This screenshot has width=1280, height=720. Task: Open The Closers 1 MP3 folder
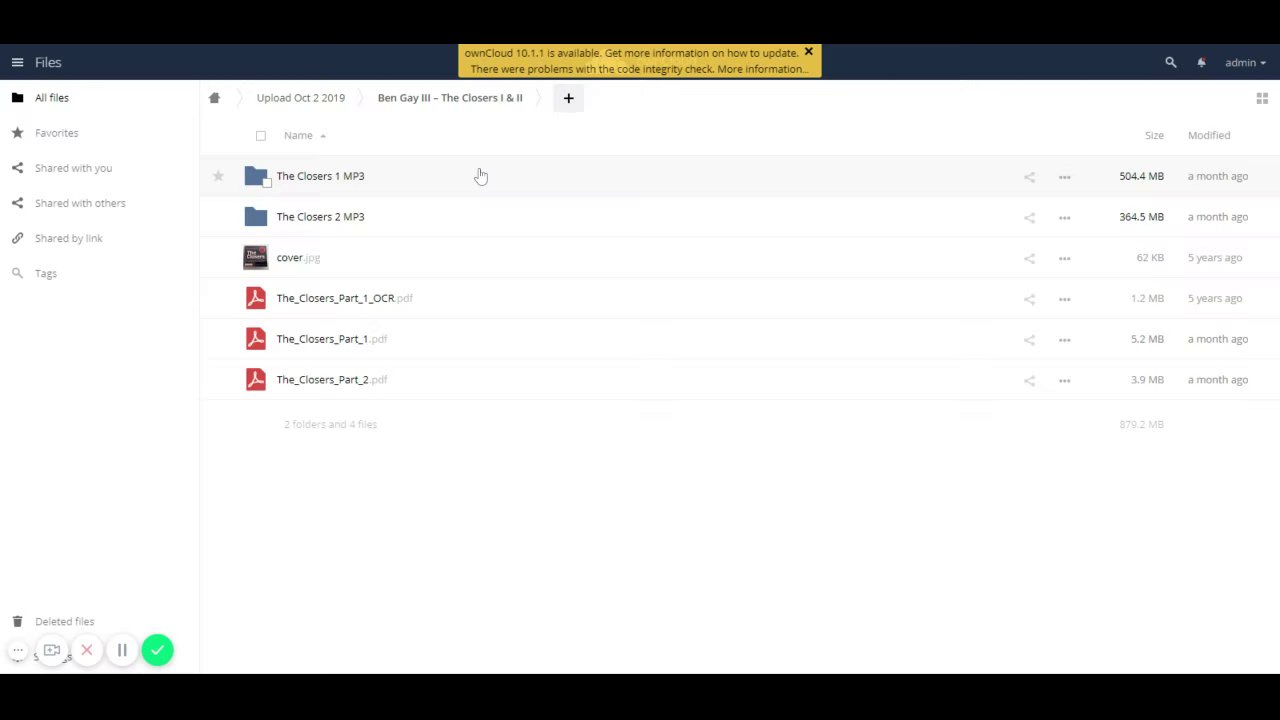click(320, 176)
